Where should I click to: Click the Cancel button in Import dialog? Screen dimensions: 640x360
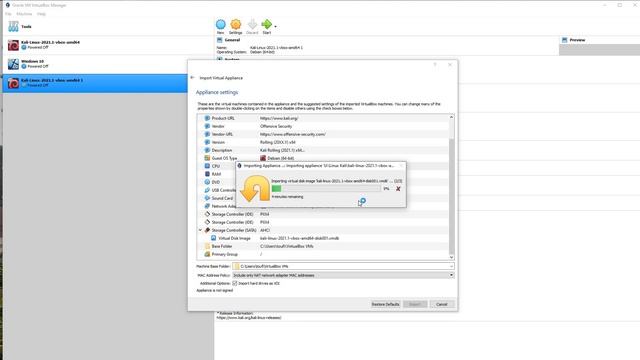coord(442,304)
